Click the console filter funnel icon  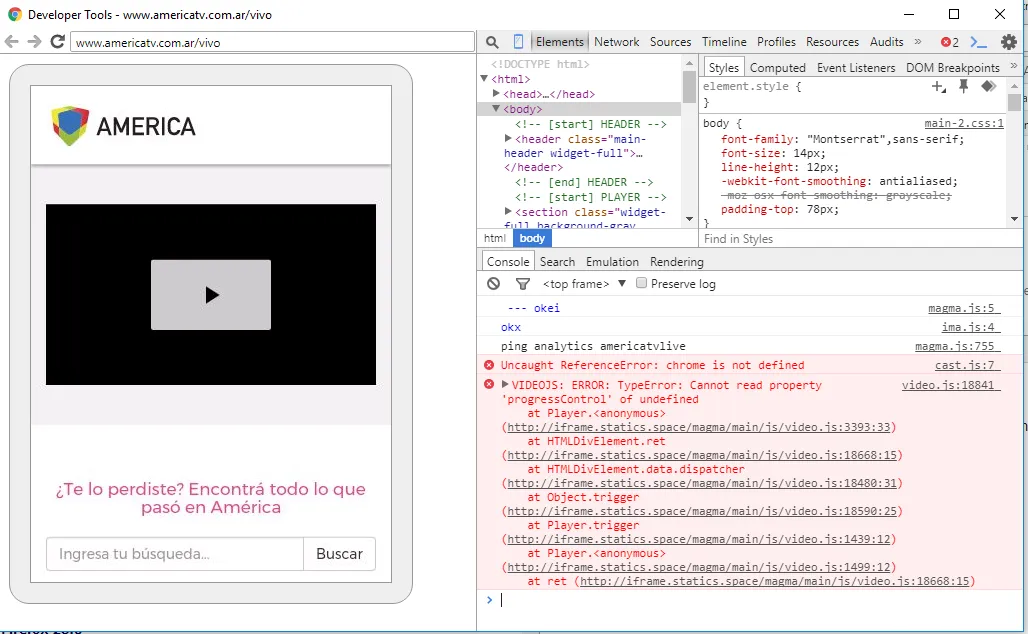(523, 284)
